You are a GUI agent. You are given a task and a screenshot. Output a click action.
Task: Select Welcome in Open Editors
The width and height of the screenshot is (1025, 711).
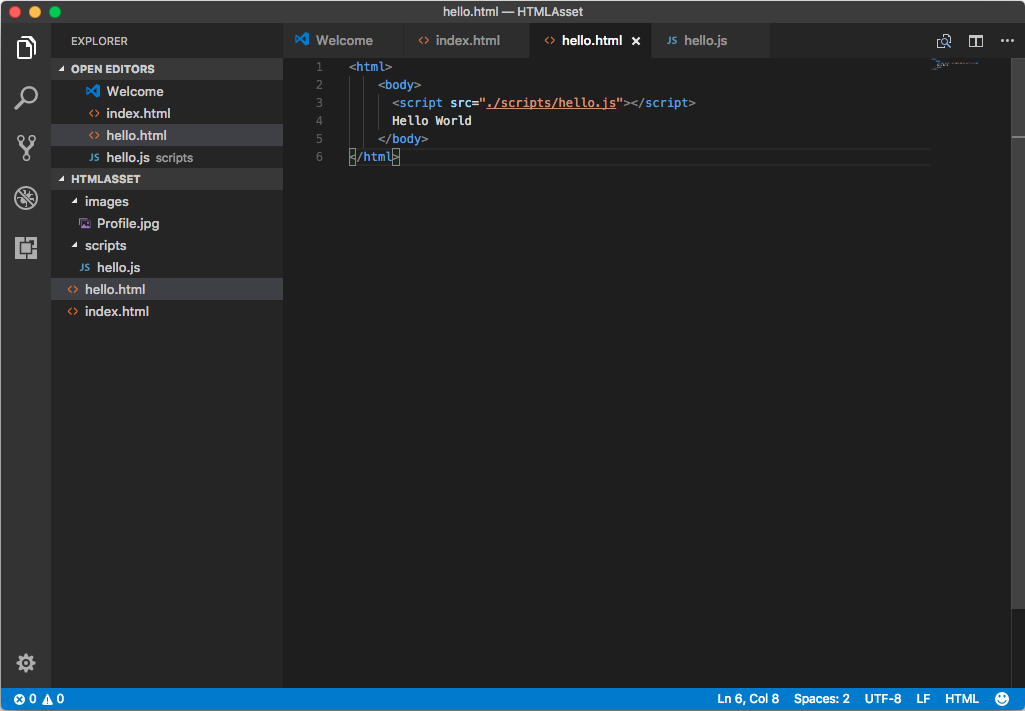pos(167,91)
